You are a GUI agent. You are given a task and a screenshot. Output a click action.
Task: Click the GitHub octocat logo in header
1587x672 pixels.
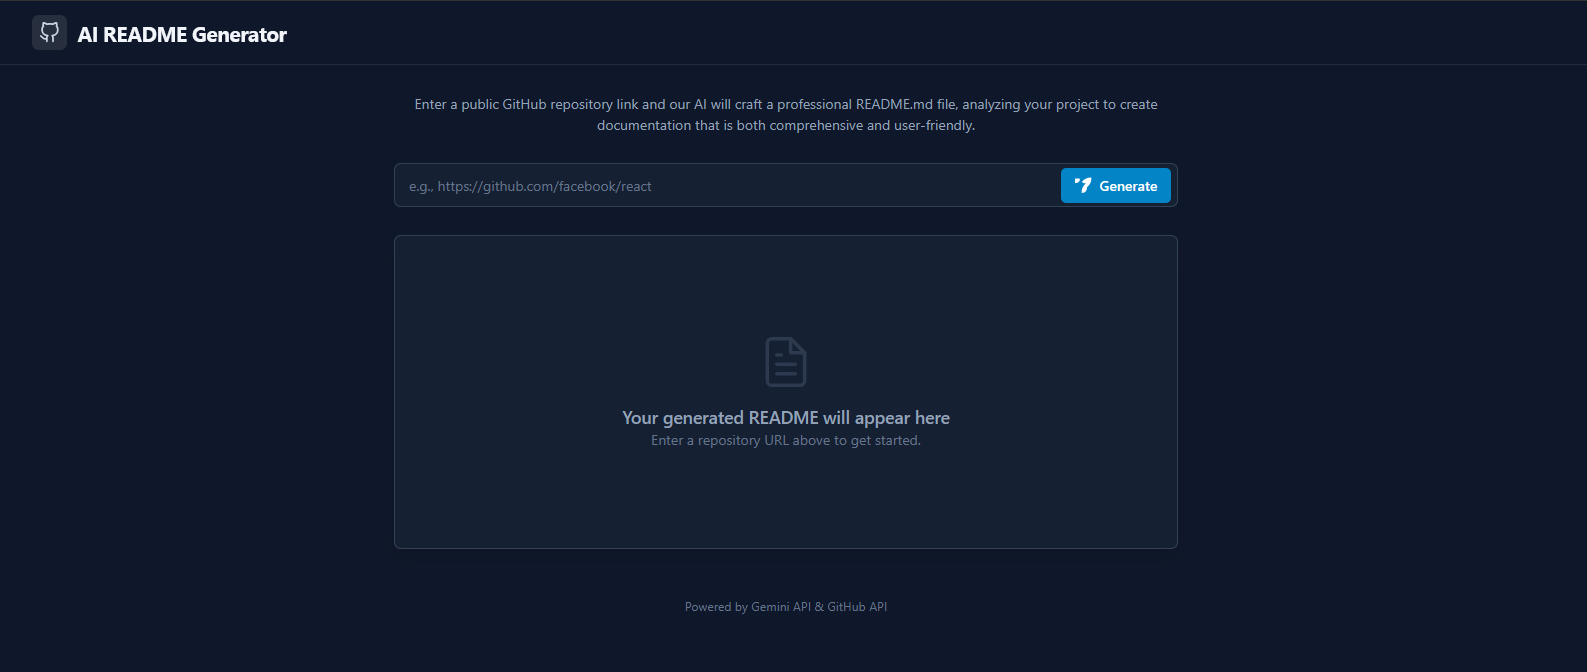click(49, 33)
